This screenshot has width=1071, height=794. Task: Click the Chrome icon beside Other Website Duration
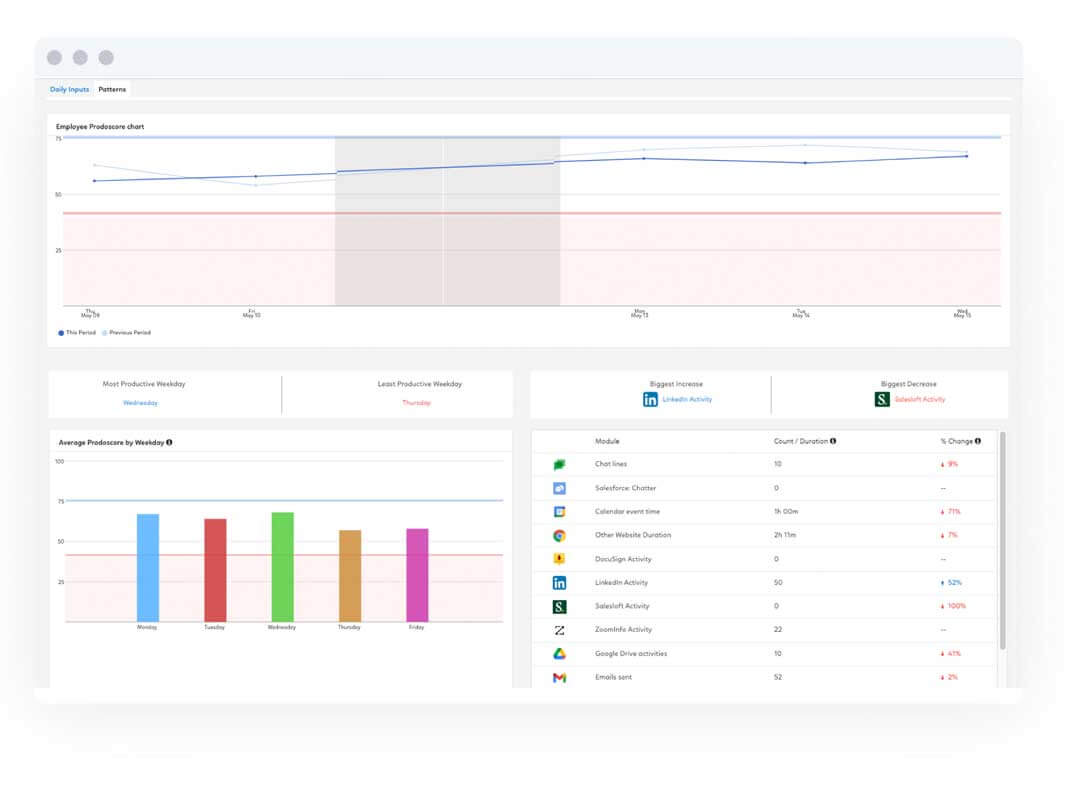pyautogui.click(x=560, y=535)
